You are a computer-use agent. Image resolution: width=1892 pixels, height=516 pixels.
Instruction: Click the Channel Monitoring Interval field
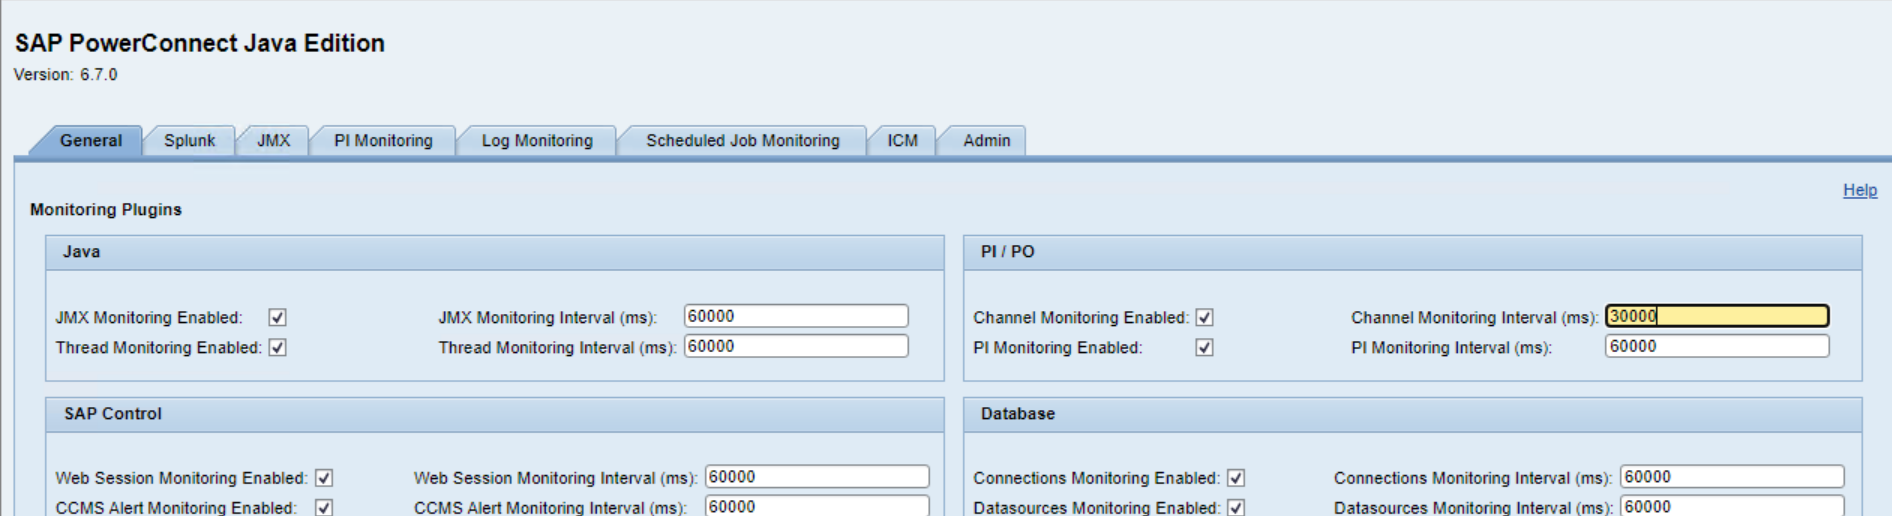pyautogui.click(x=1717, y=317)
